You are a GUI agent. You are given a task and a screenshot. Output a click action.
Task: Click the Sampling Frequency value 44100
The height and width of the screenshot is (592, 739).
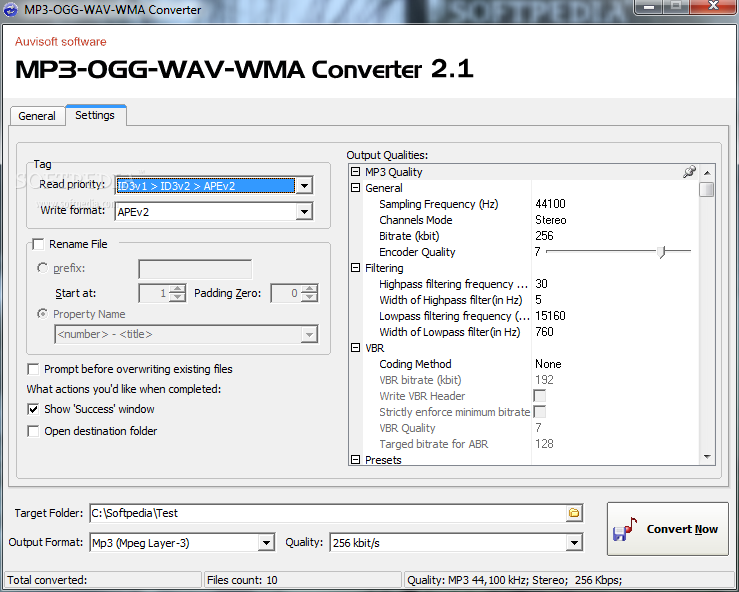pyautogui.click(x=550, y=204)
